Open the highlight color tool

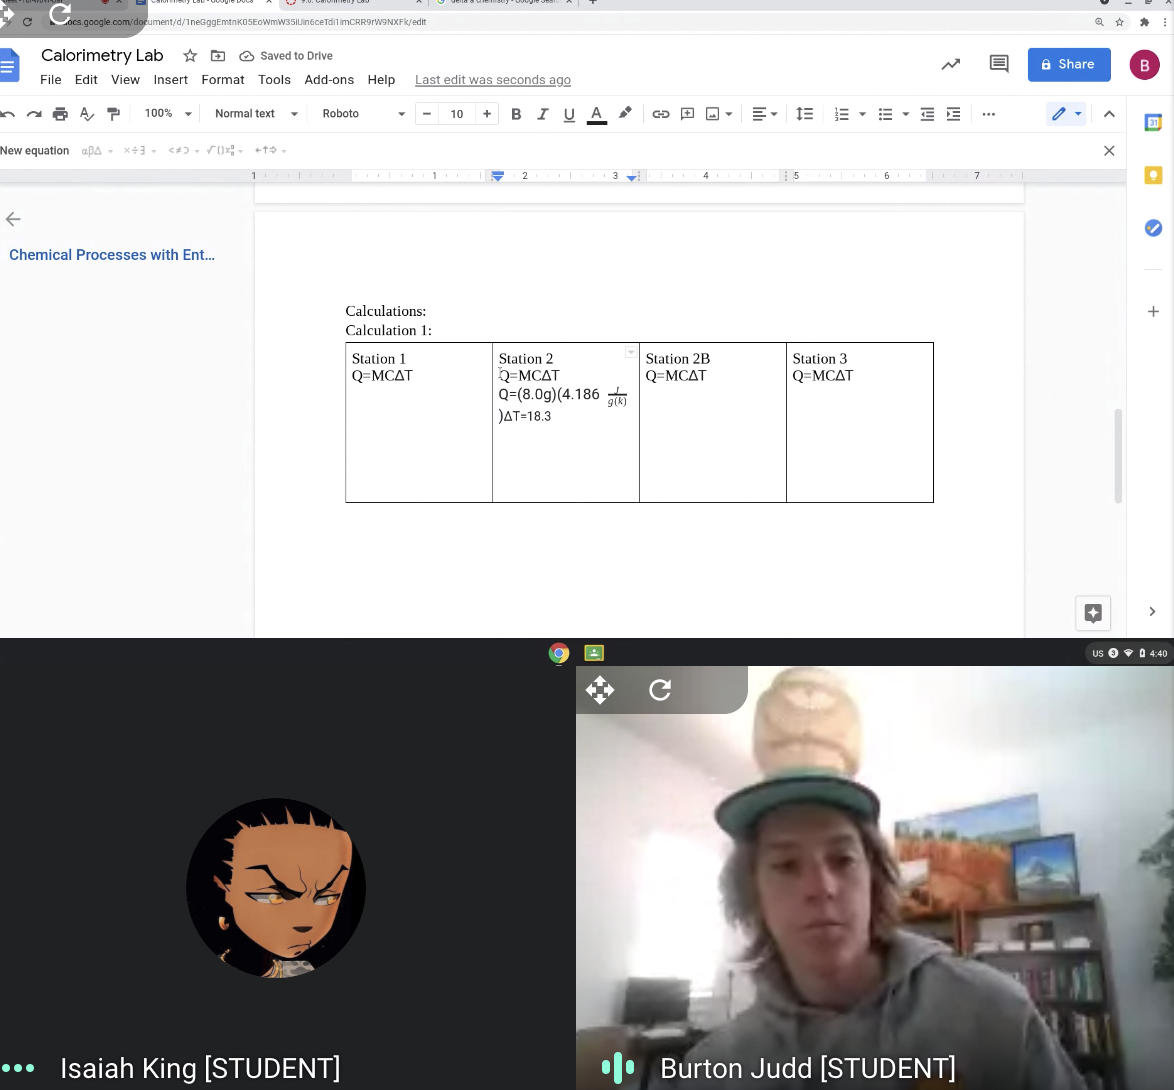[x=624, y=114]
